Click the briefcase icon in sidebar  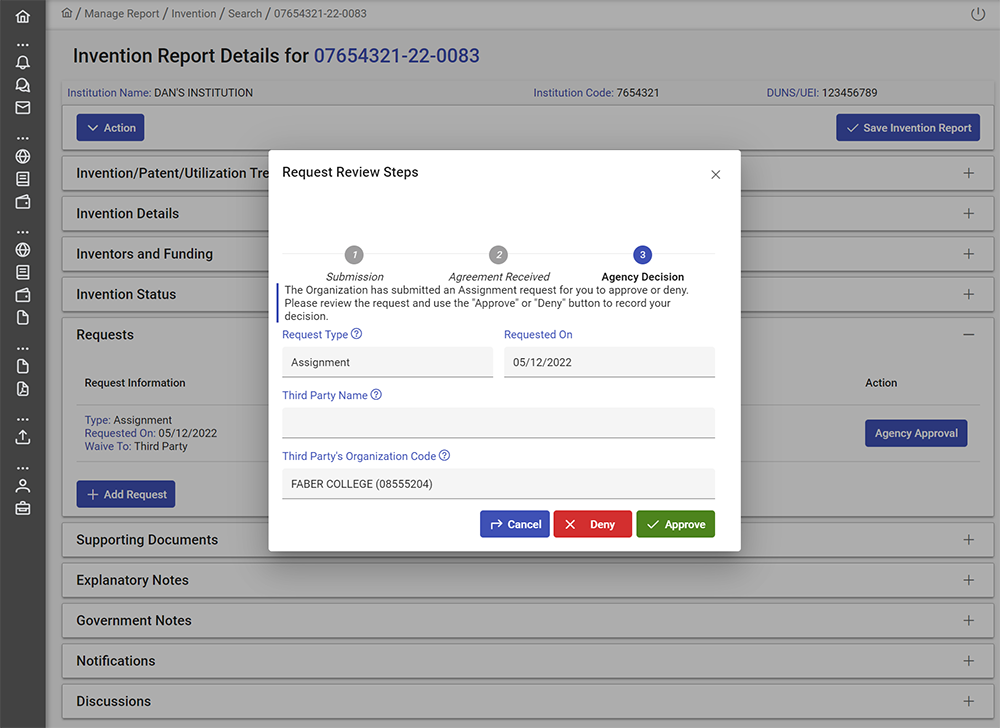tap(23, 508)
